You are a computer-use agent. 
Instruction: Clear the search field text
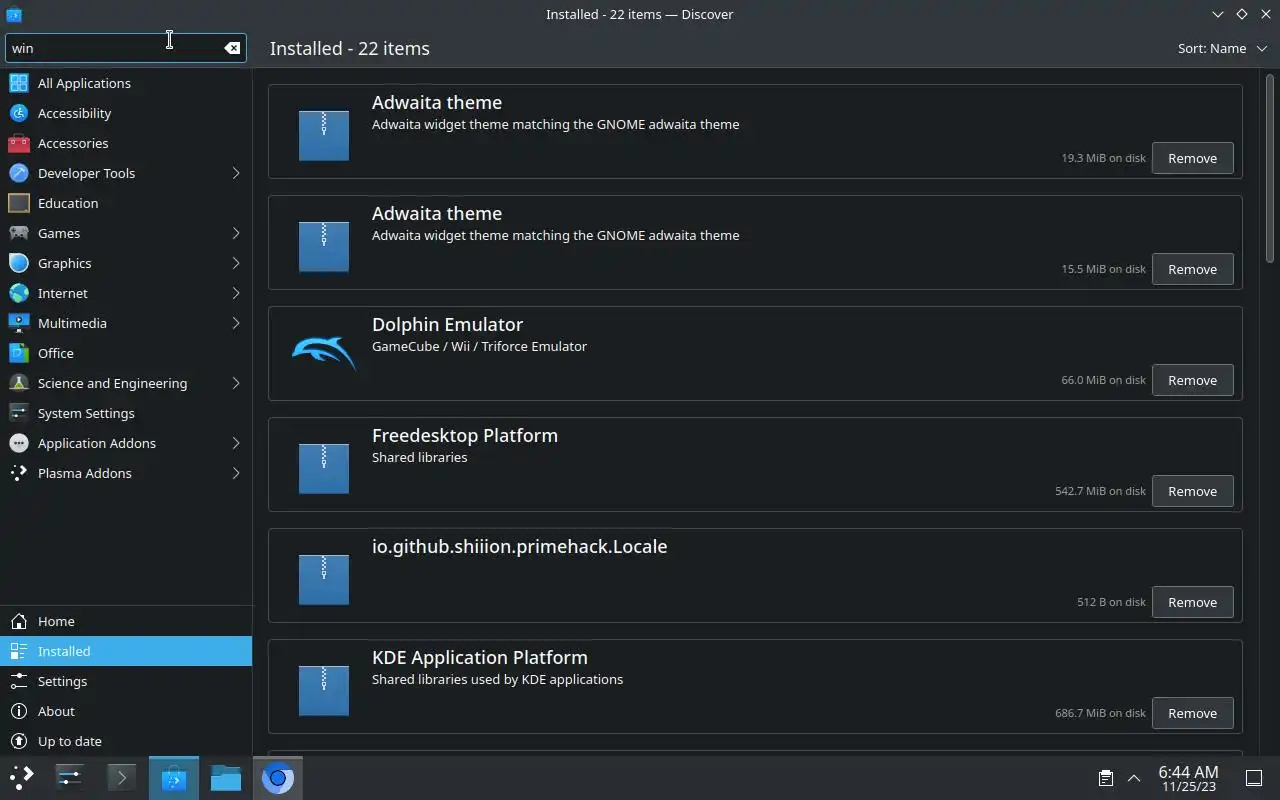pos(232,48)
